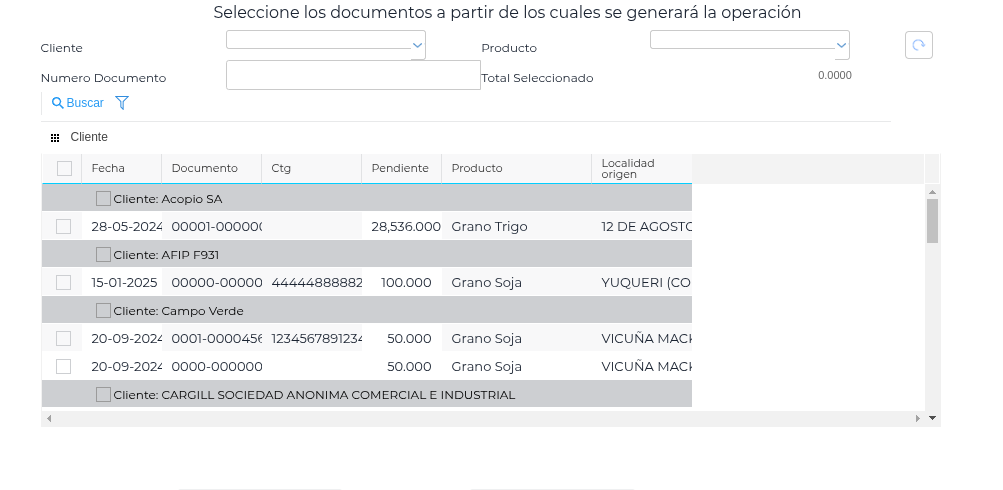
Task: Click the filter funnel icon
Action: tap(122, 103)
